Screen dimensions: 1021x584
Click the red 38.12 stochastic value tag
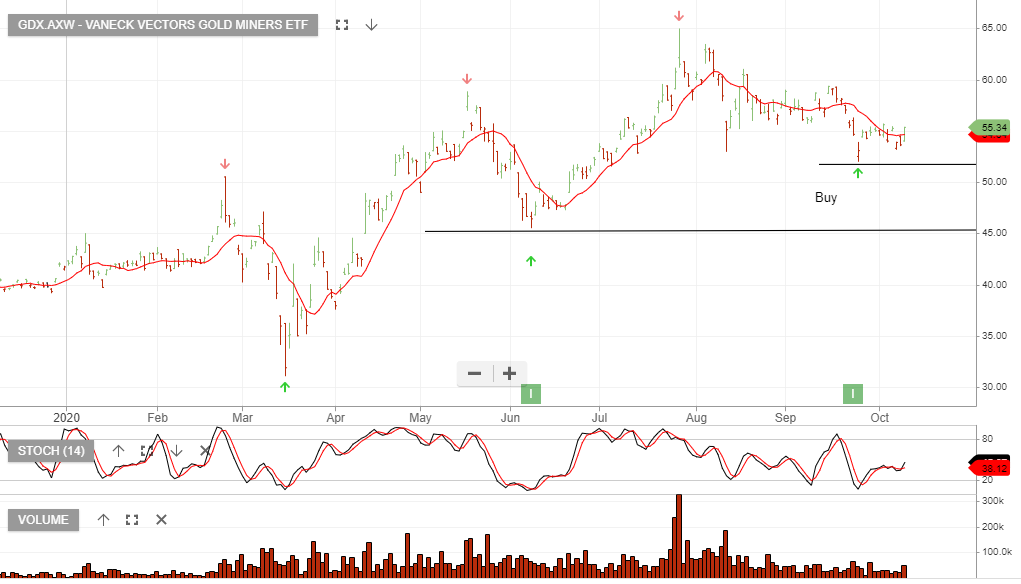990,468
